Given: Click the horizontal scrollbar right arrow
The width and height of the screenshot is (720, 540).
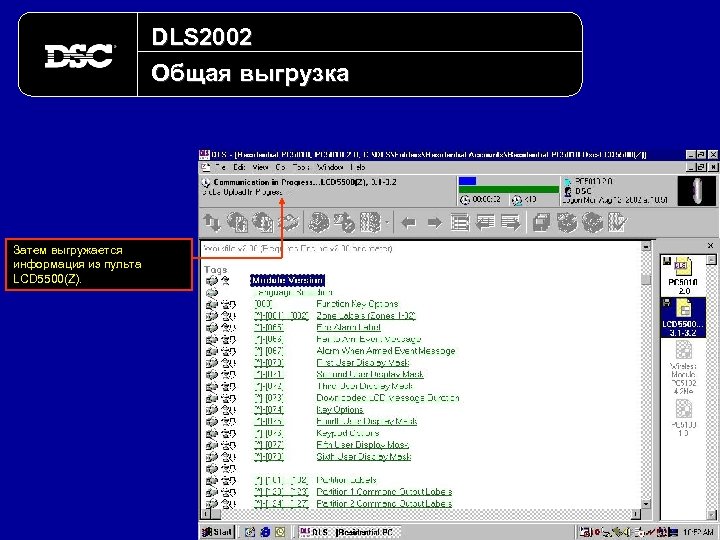Looking at the screenshot, I should click(636, 514).
